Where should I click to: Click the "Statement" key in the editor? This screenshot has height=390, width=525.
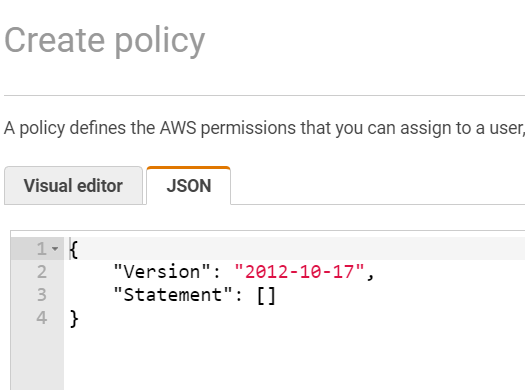click(173, 295)
